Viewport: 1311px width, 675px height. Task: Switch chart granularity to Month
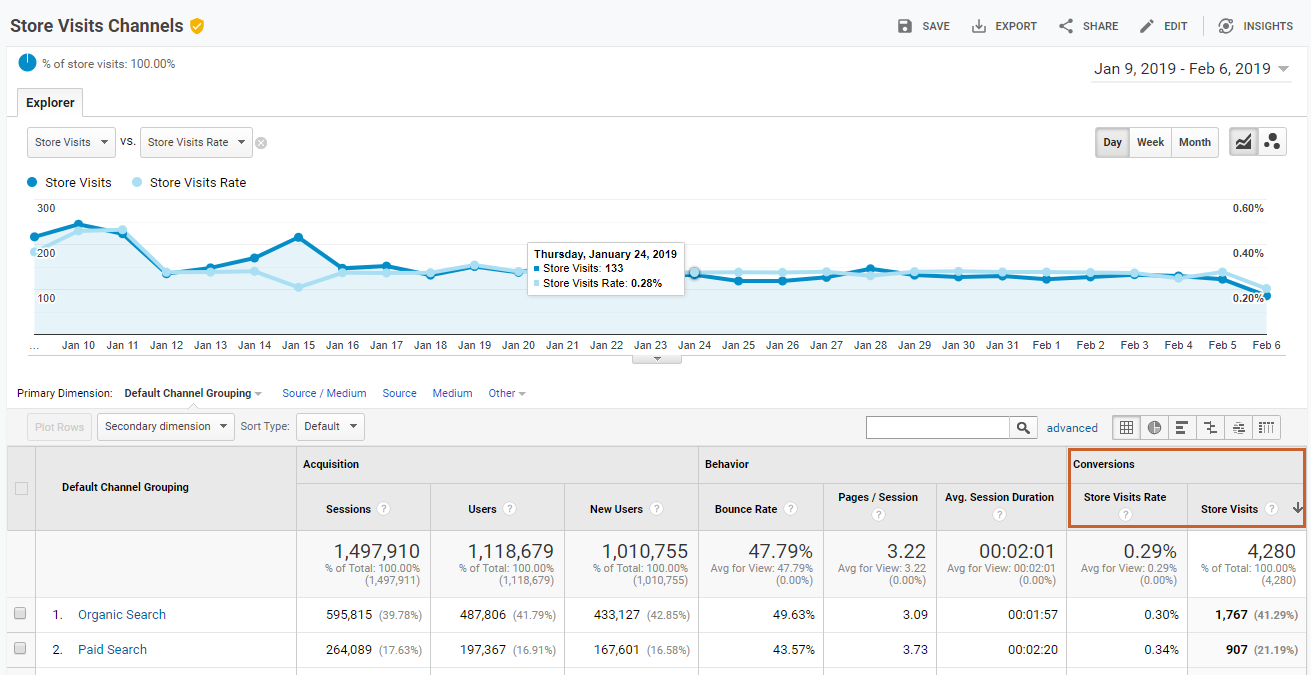point(1195,142)
